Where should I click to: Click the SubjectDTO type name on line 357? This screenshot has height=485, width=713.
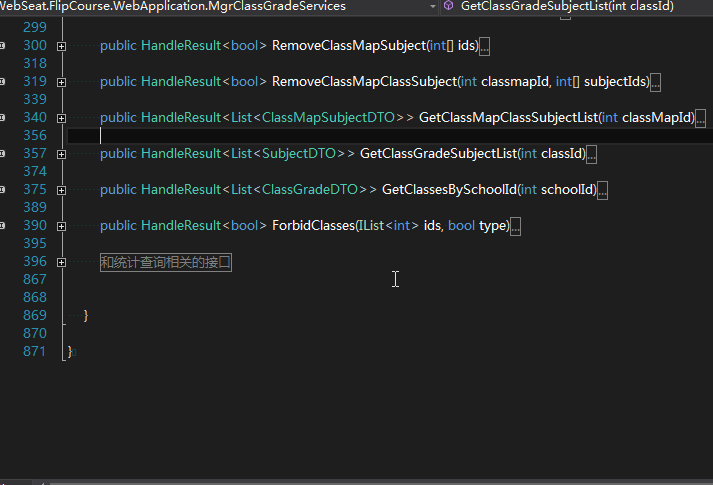pos(299,154)
